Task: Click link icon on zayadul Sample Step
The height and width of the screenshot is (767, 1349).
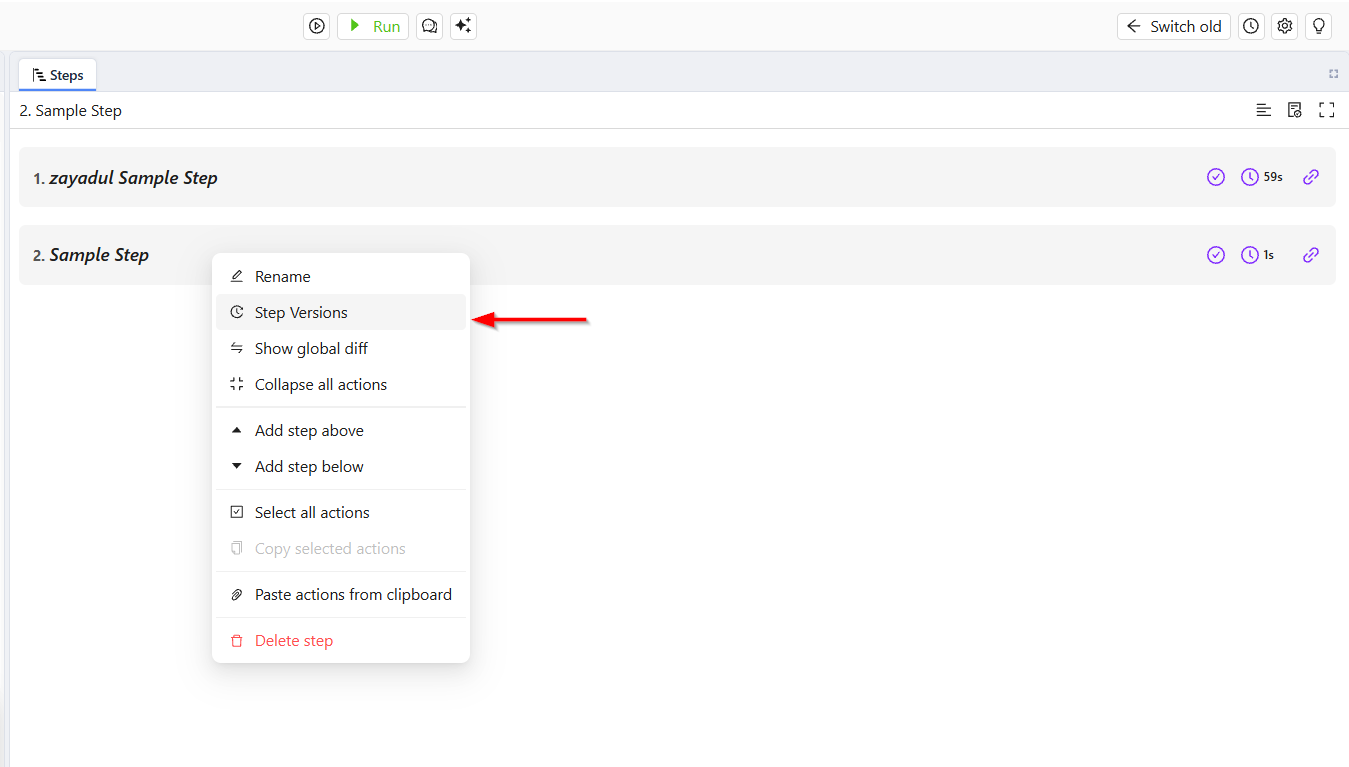Action: coord(1311,177)
